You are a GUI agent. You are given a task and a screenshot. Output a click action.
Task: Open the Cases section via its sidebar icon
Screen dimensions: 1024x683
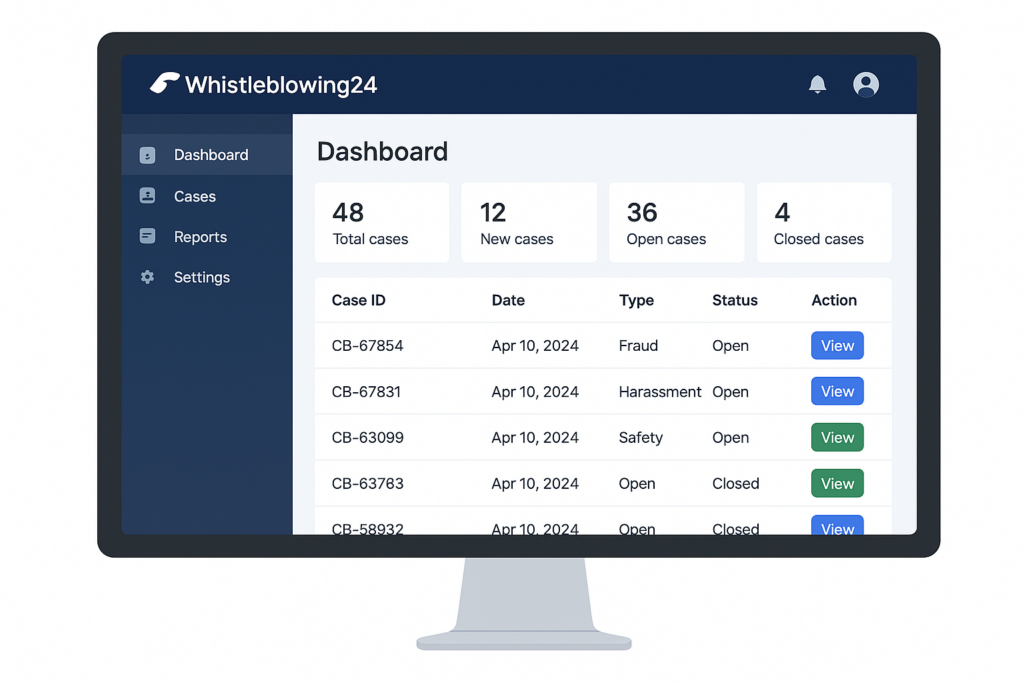click(147, 196)
